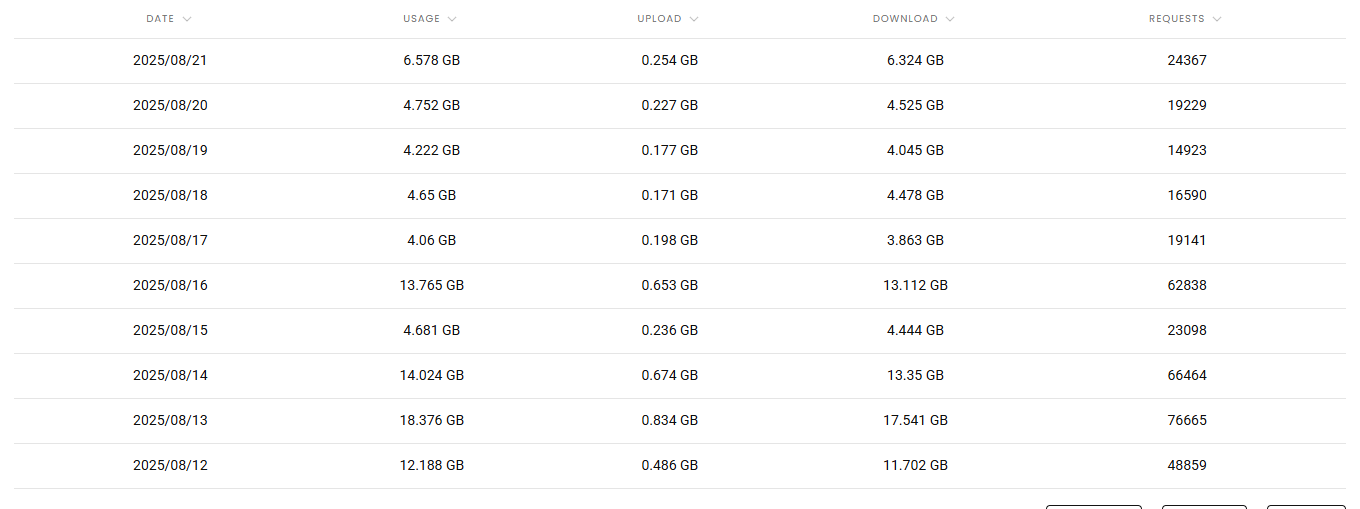Click the sort chevron beside UPLOAD header
1360x509 pixels.
694,19
